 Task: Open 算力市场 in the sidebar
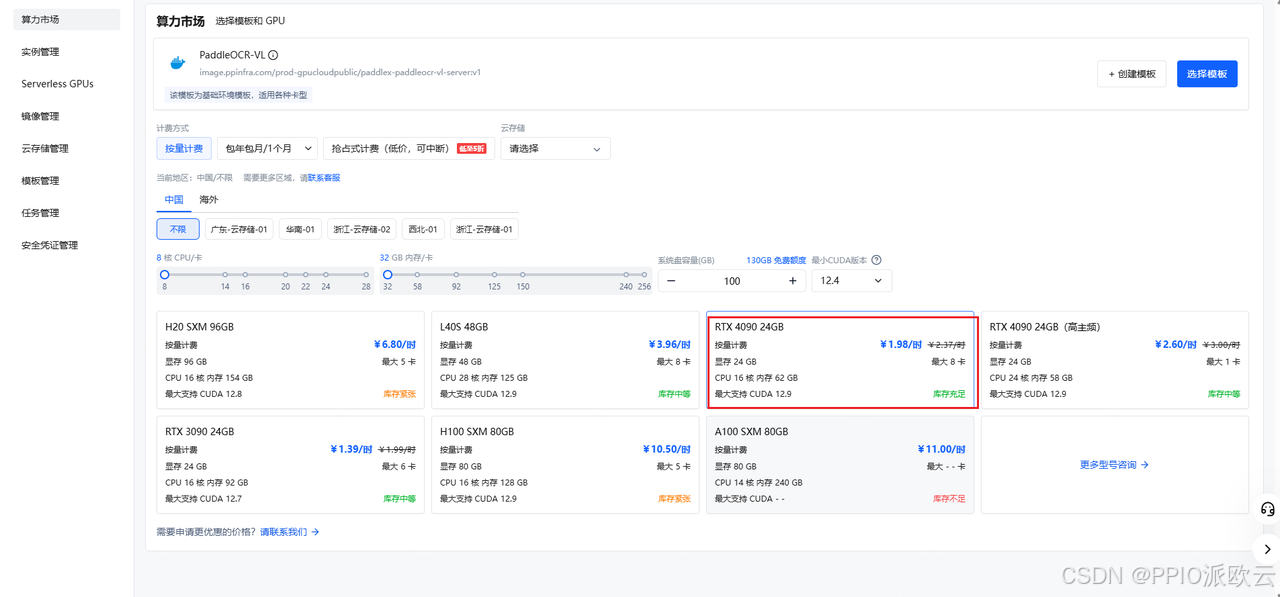coord(67,19)
